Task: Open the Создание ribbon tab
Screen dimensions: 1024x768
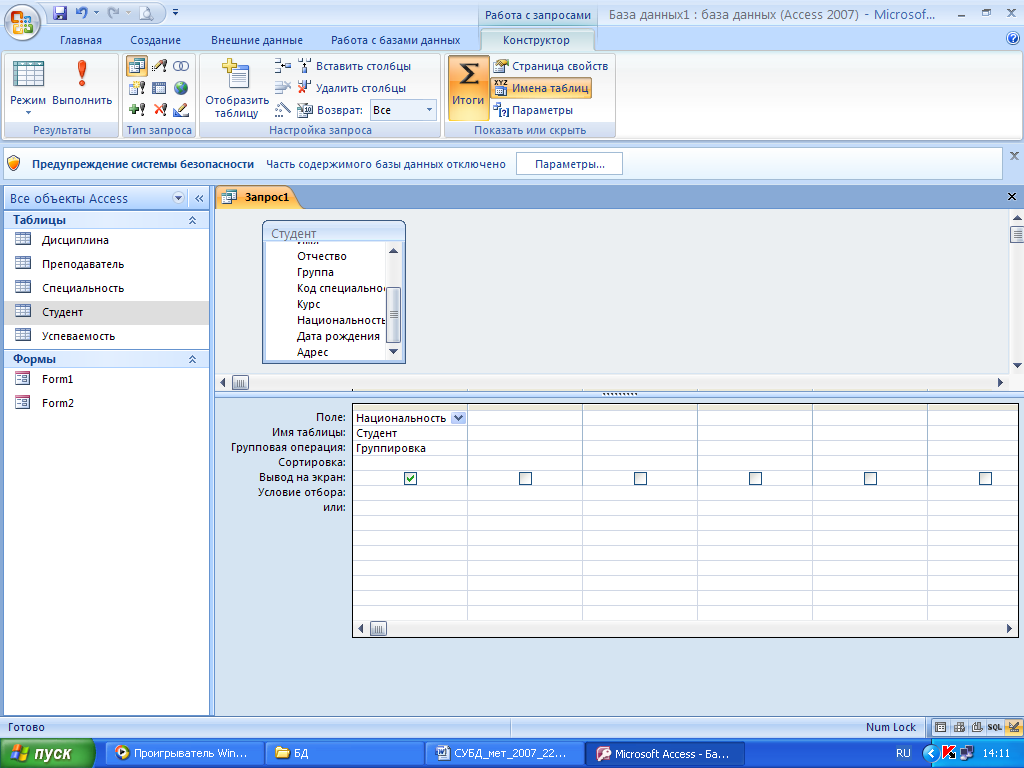Action: (155, 40)
